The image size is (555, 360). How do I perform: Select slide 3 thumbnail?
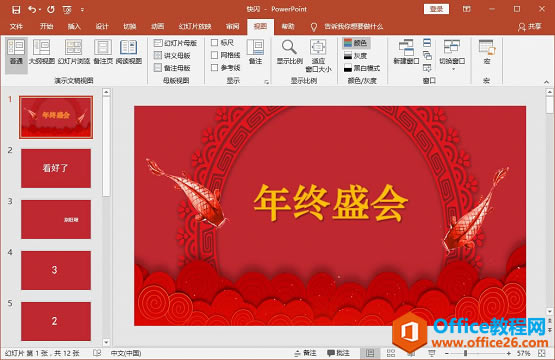pos(56,219)
